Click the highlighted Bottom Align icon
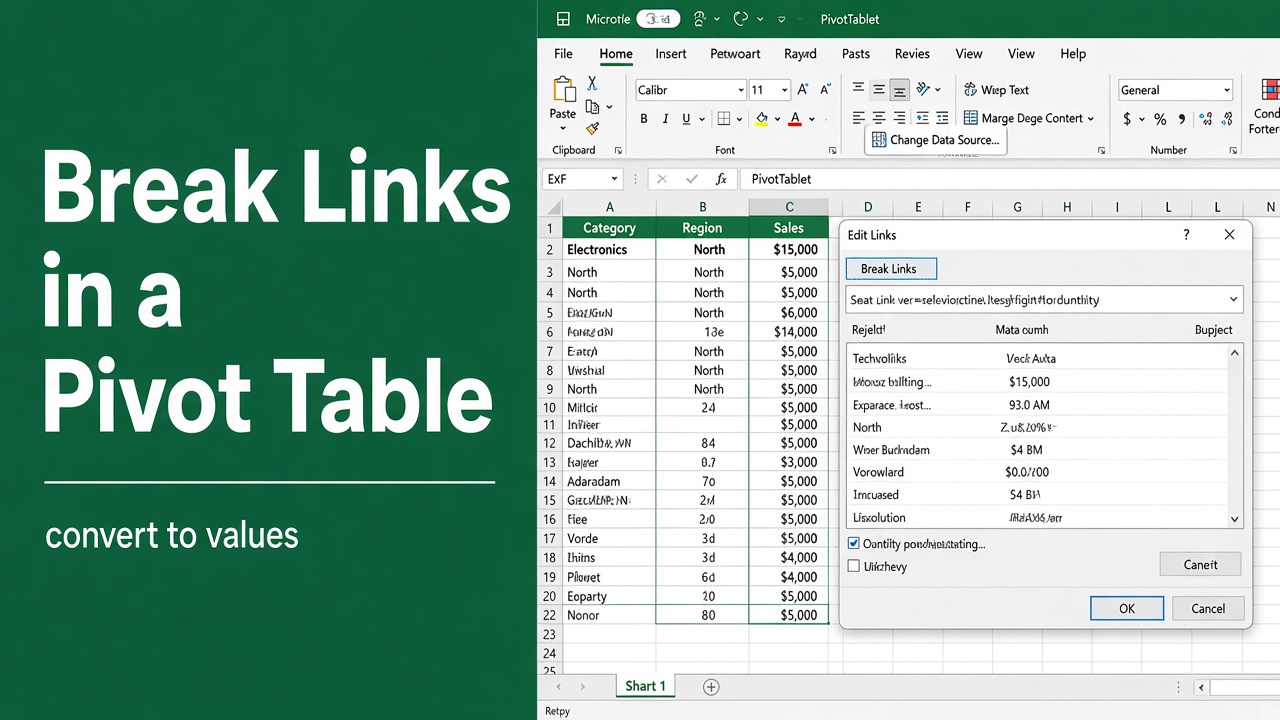1280x720 pixels. pyautogui.click(x=900, y=90)
